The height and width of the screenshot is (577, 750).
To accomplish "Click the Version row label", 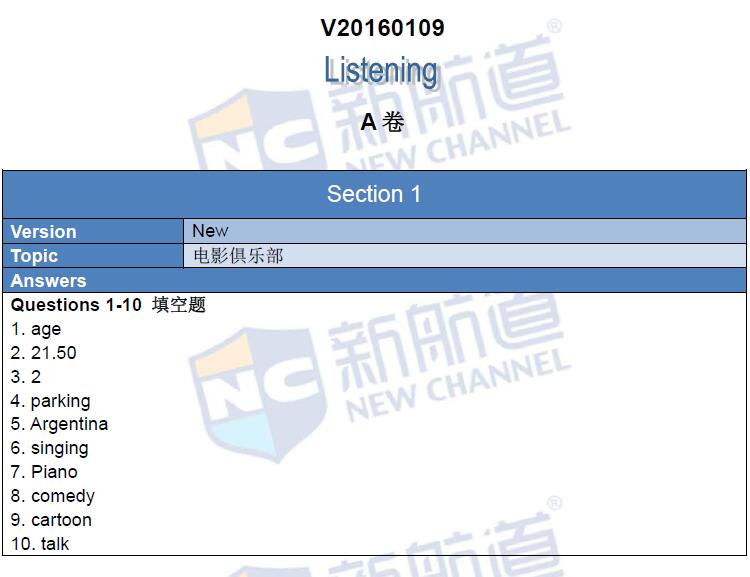I will pos(43,231).
